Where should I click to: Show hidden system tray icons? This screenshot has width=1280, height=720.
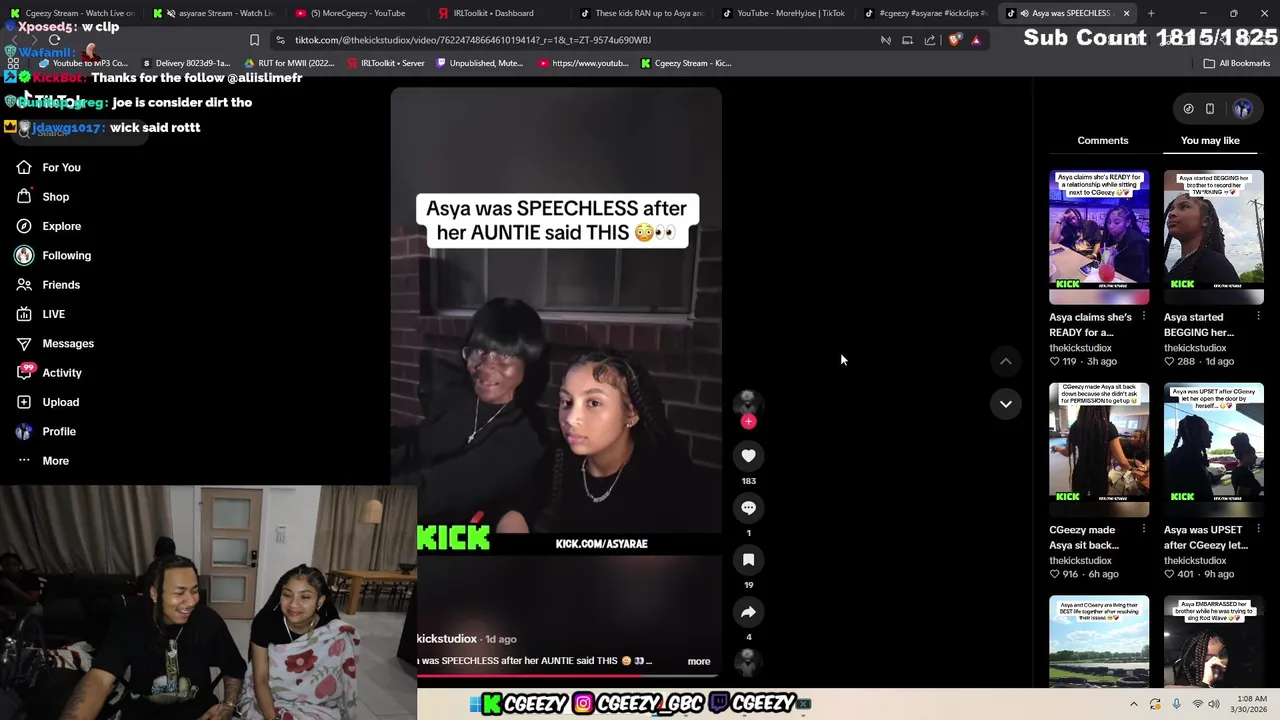coord(1133,704)
